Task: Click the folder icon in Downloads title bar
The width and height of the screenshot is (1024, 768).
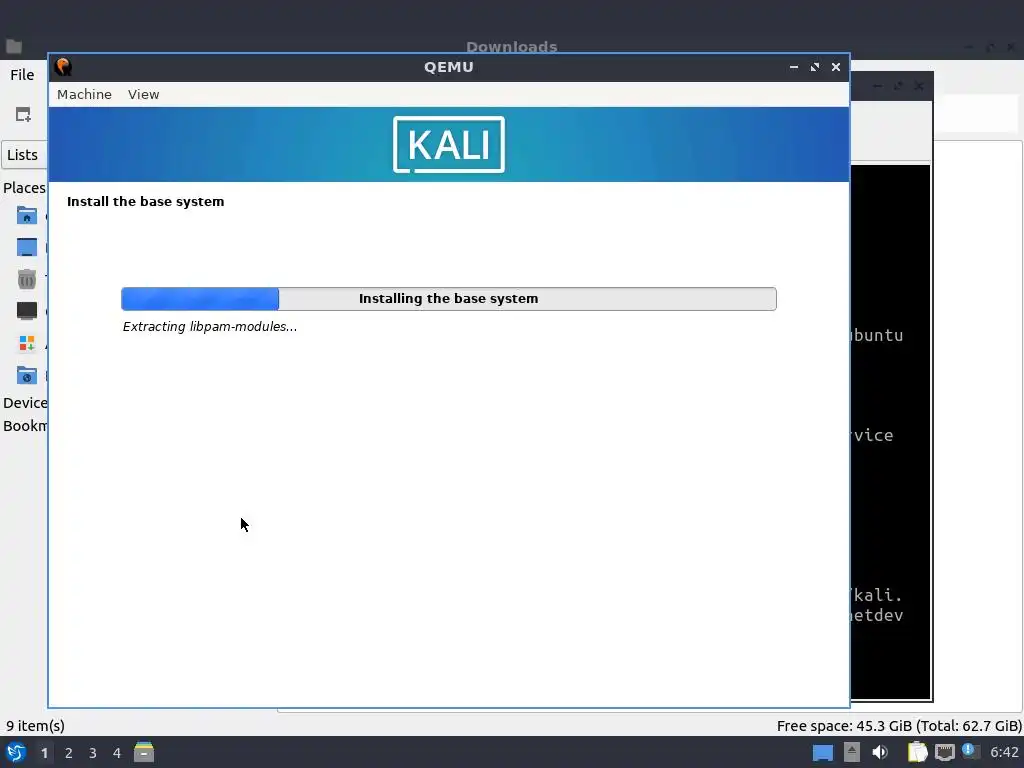Action: click(x=14, y=46)
